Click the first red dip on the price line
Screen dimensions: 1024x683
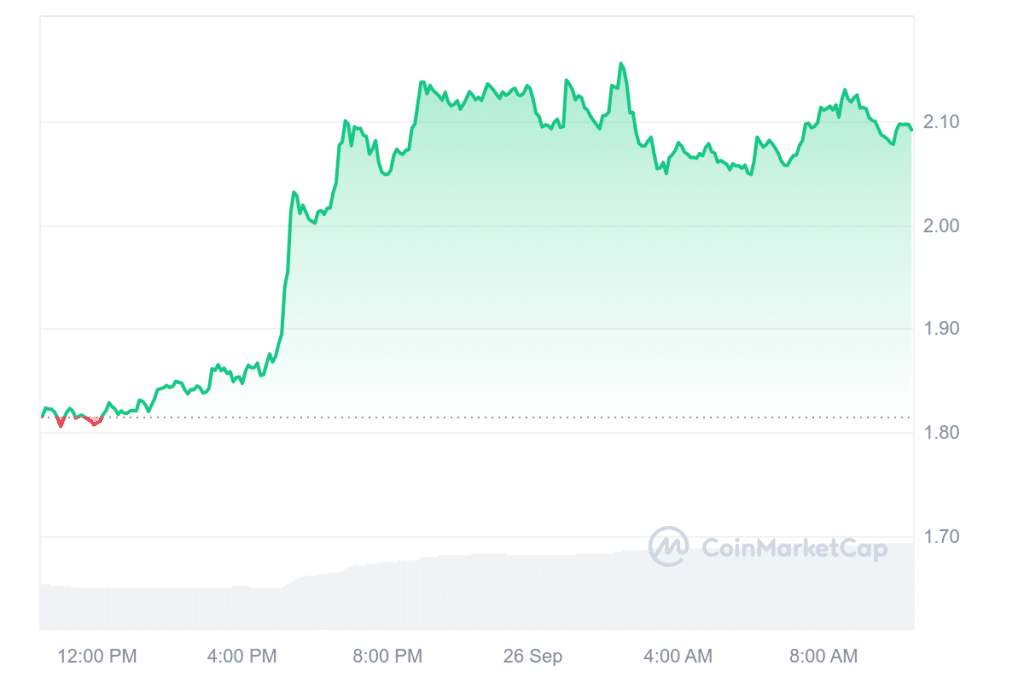pyautogui.click(x=61, y=424)
